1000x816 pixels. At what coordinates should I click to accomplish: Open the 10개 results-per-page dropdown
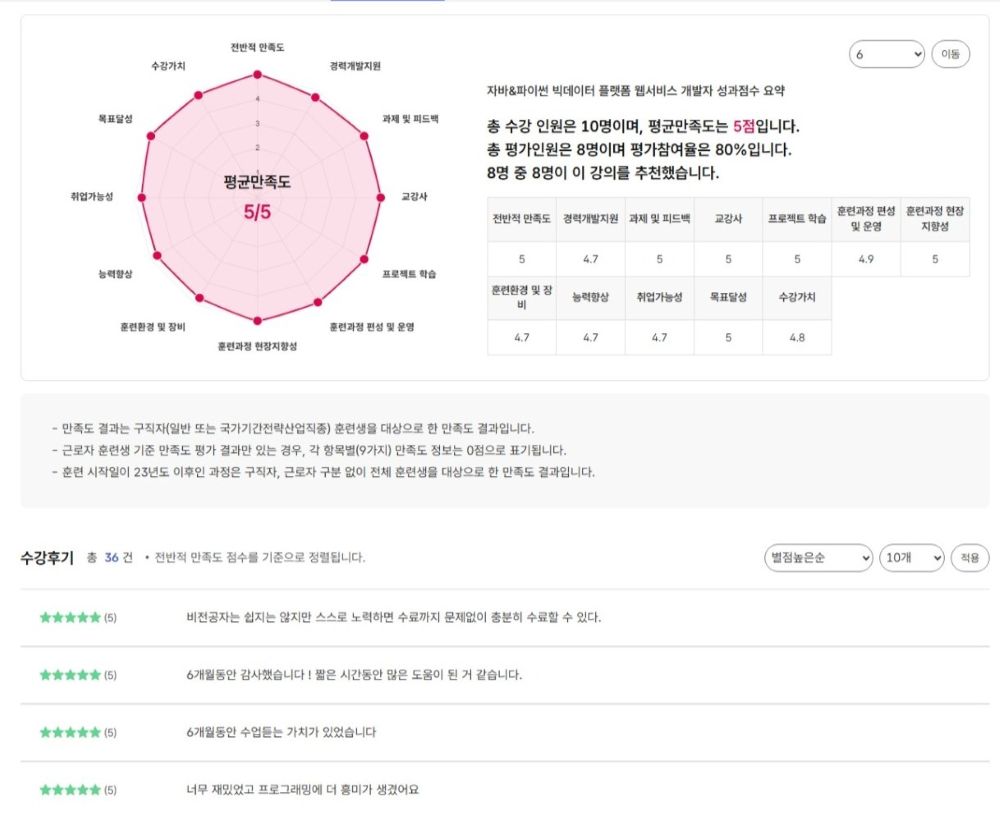[911, 557]
